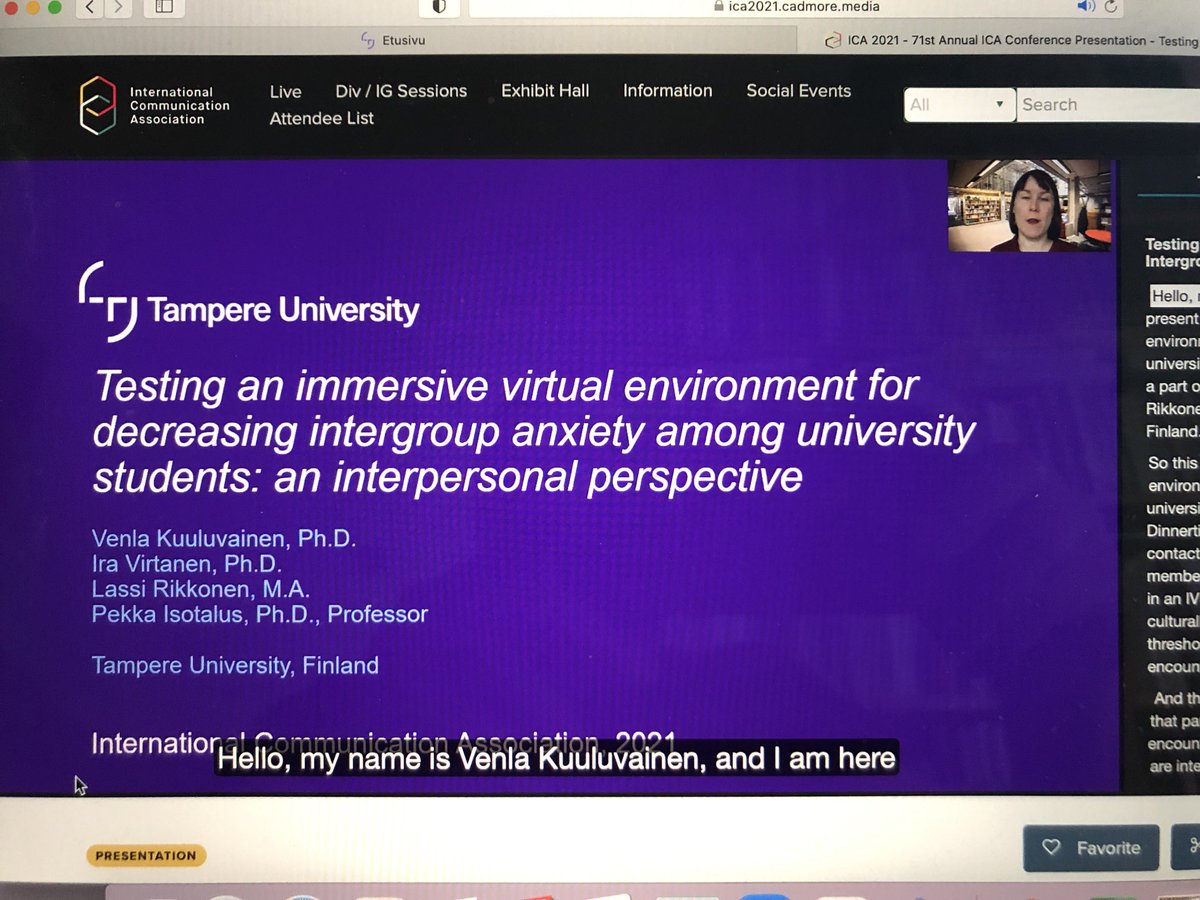The height and width of the screenshot is (900, 1200).
Task: Go back with Safari's back arrow
Action: click(91, 6)
